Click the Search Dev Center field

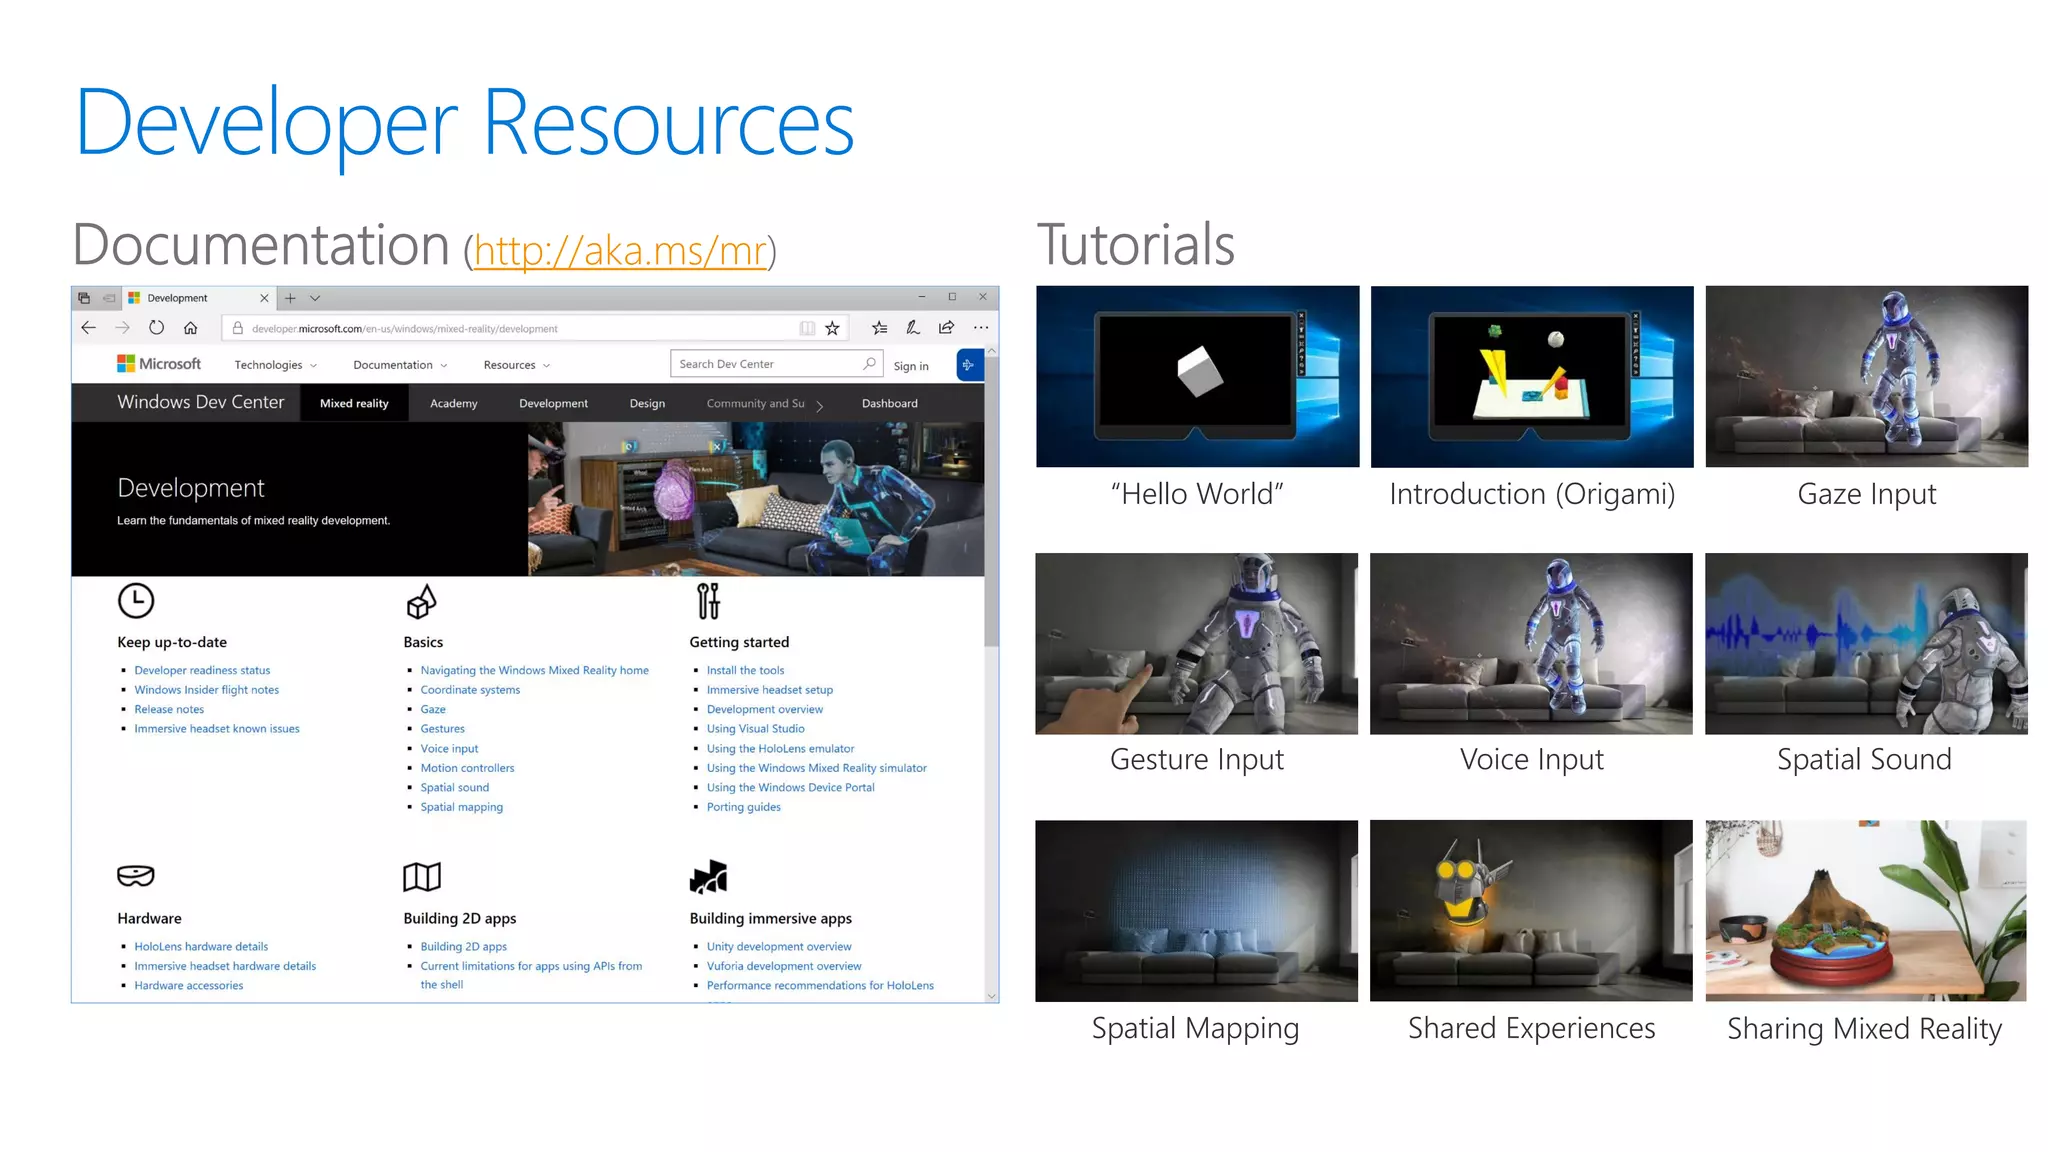click(778, 364)
